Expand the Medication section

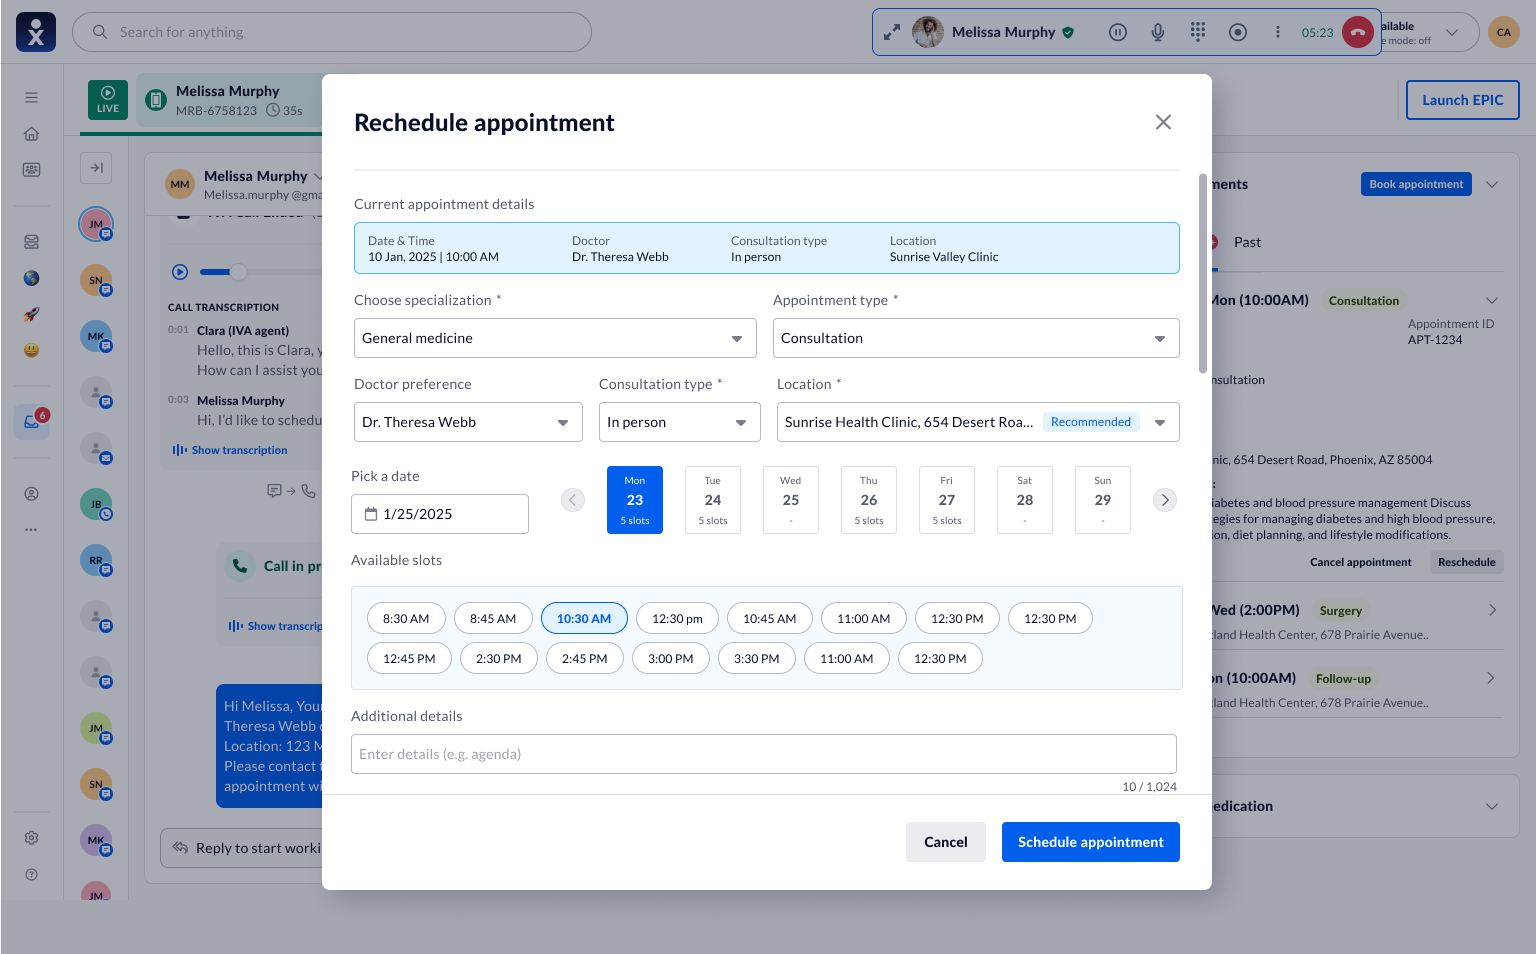(x=1492, y=806)
